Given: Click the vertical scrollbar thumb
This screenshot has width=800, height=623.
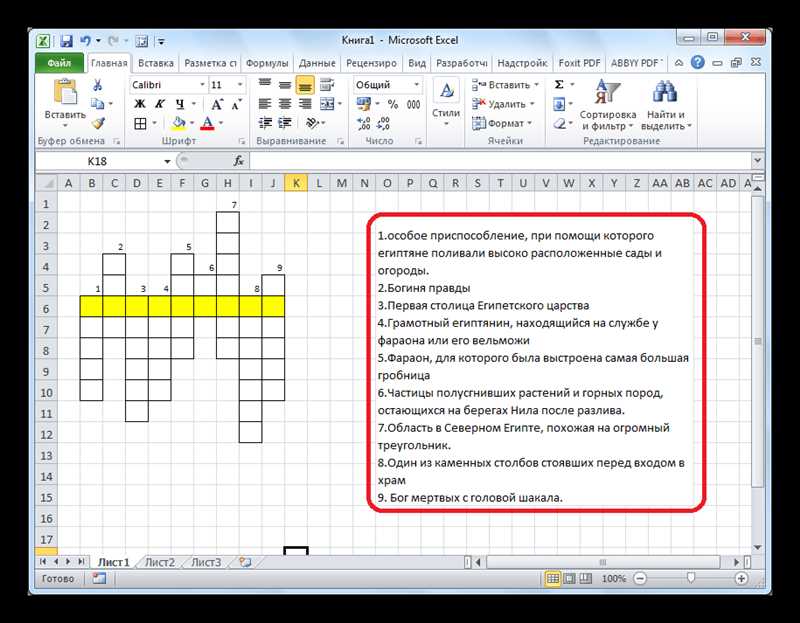Looking at the screenshot, I should [x=758, y=341].
